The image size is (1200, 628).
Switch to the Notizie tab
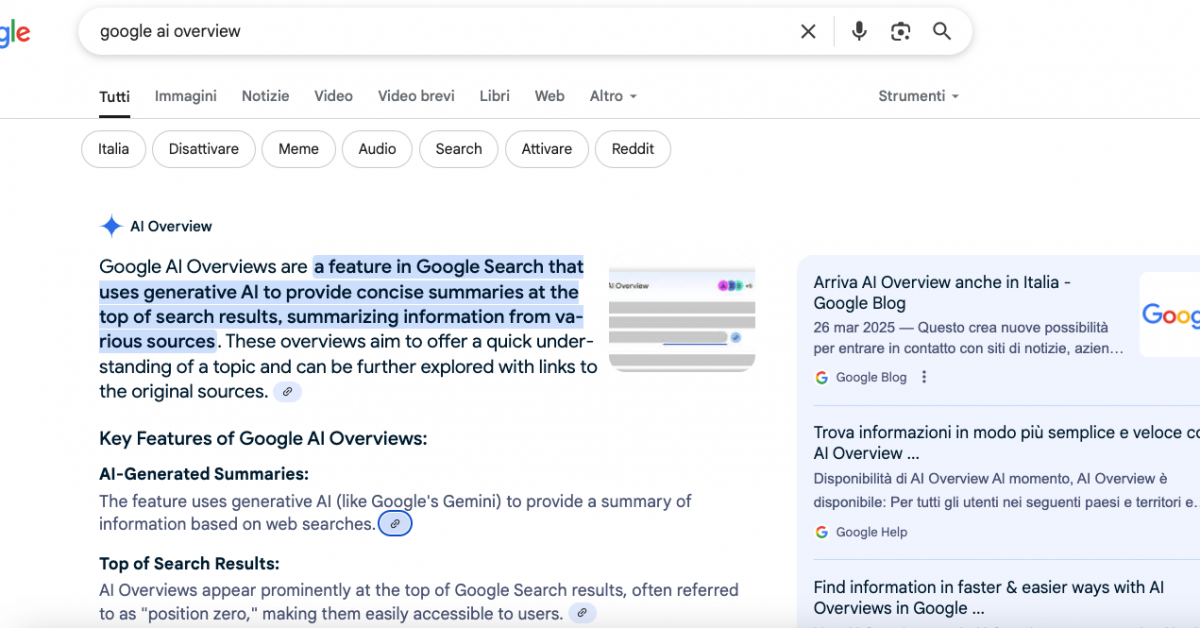[265, 96]
